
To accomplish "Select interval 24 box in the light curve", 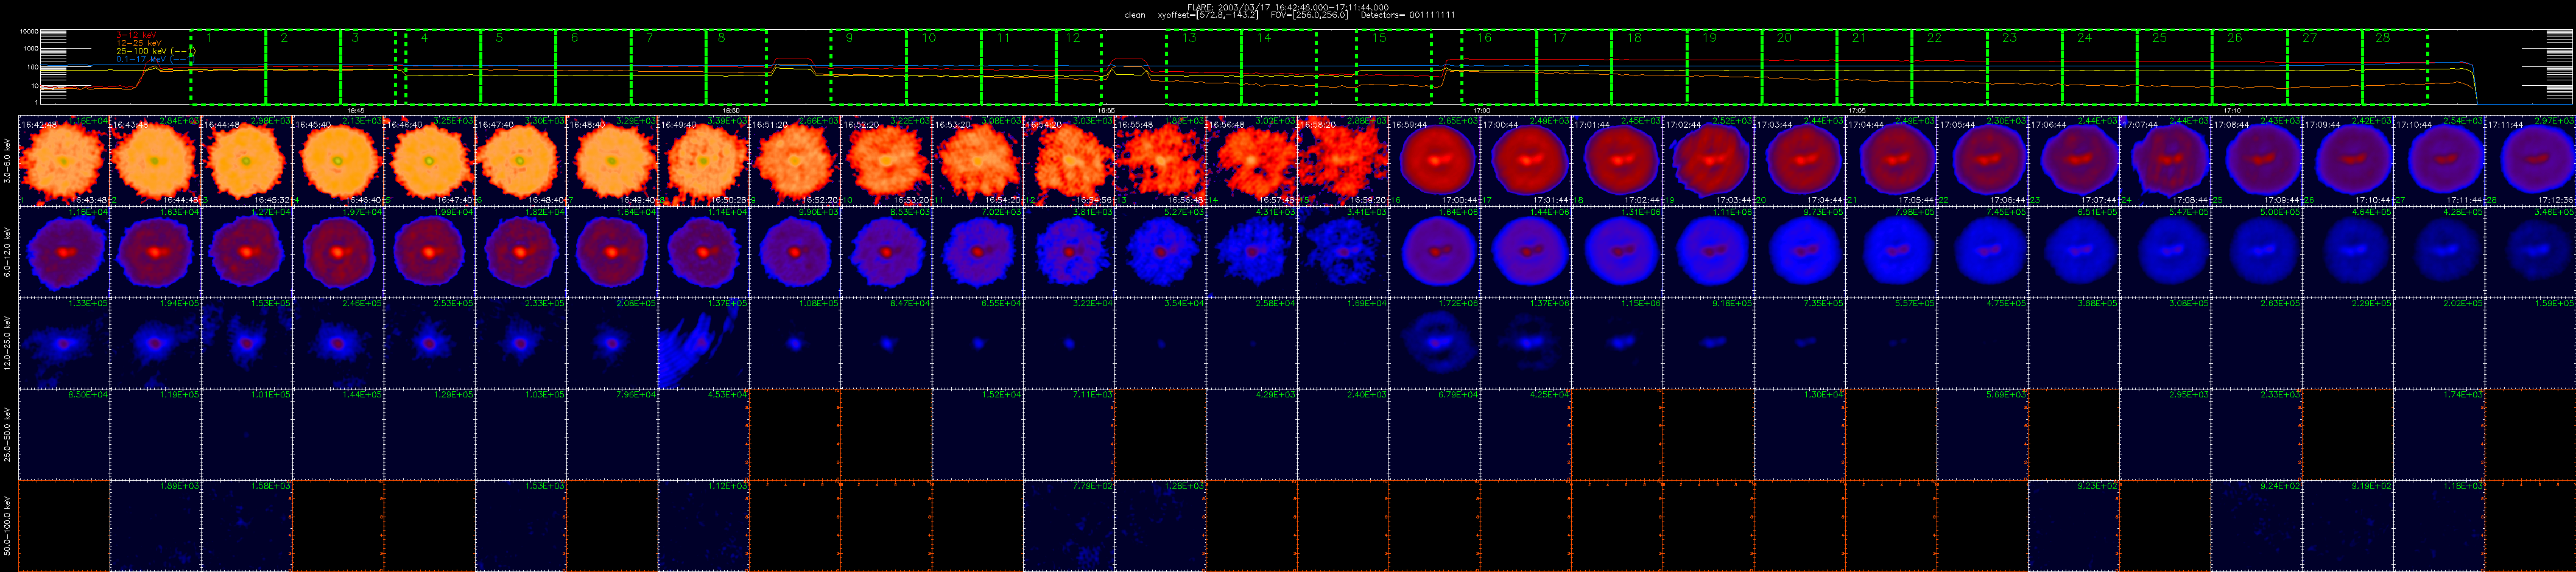I will pyautogui.click(x=2099, y=67).
